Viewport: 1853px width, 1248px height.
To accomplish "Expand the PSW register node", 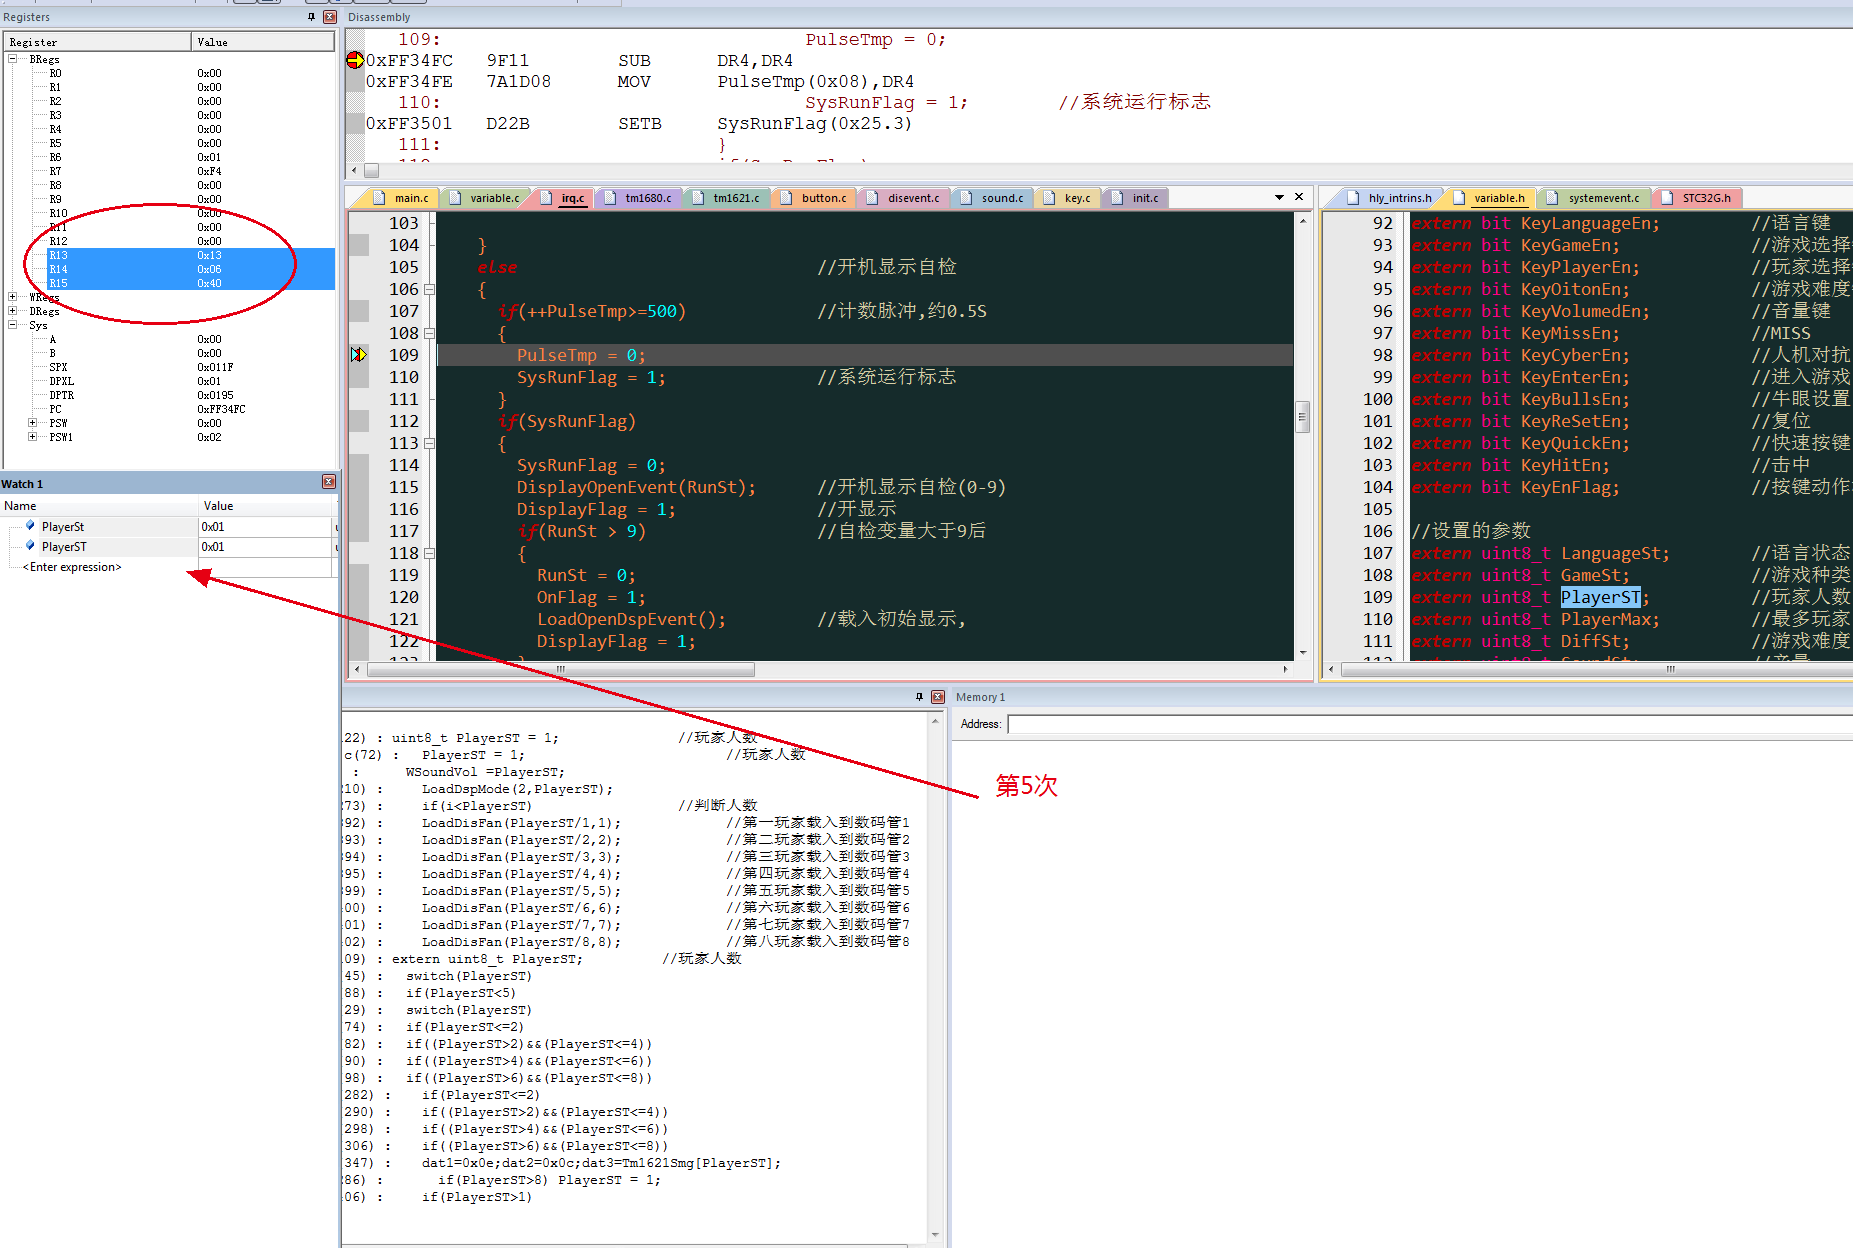I will 32,423.
